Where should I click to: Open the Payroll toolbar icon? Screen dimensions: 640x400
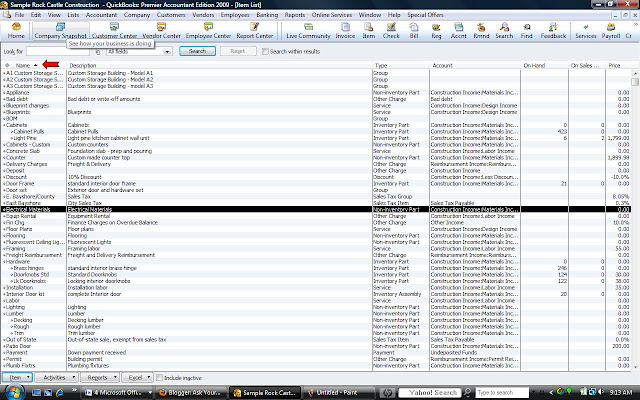pos(611,31)
